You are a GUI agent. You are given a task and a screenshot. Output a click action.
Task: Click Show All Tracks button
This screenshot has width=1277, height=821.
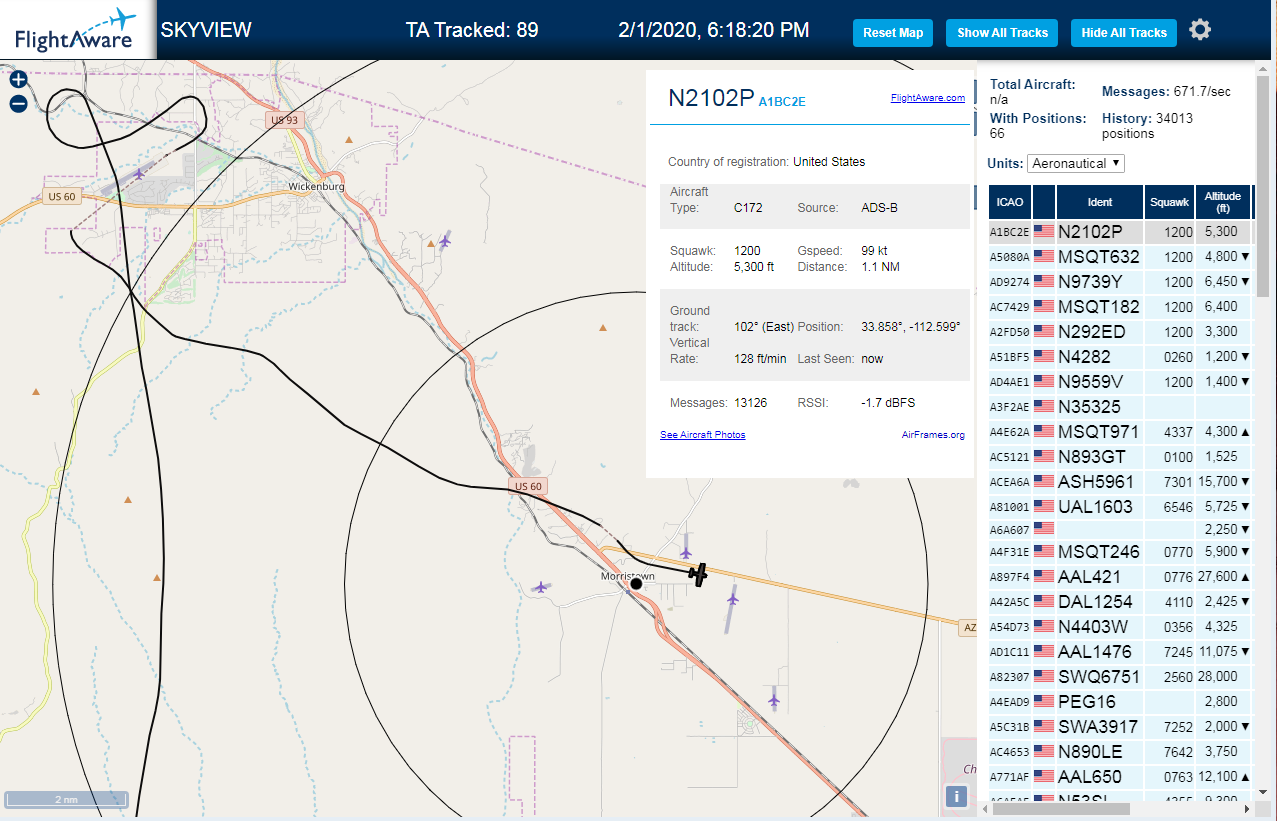[1002, 32]
